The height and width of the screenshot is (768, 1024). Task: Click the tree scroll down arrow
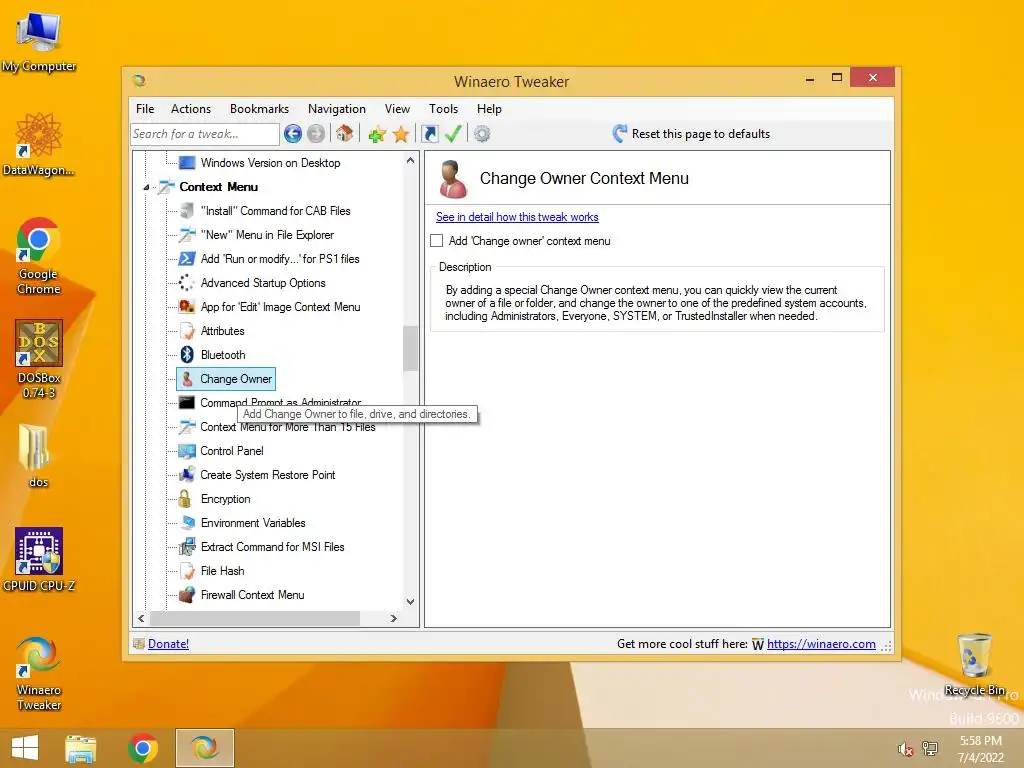click(x=410, y=601)
